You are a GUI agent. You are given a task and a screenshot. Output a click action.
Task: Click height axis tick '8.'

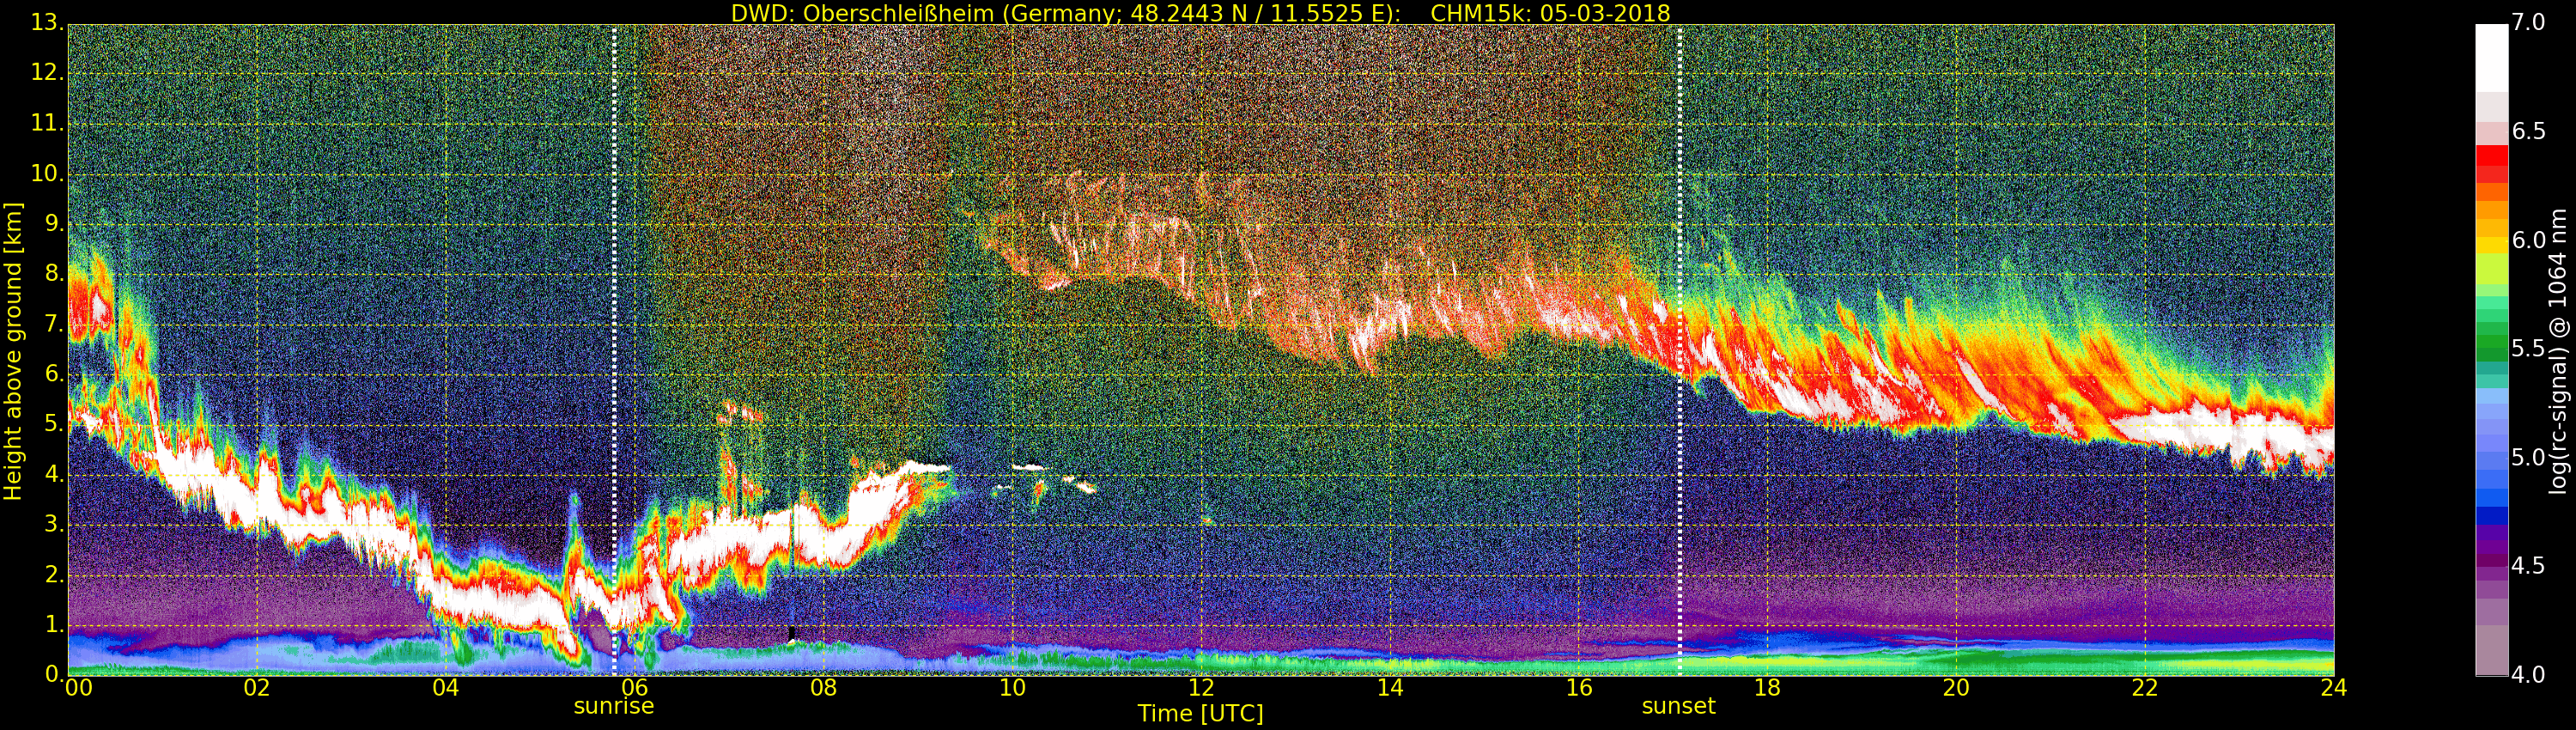click(x=54, y=274)
